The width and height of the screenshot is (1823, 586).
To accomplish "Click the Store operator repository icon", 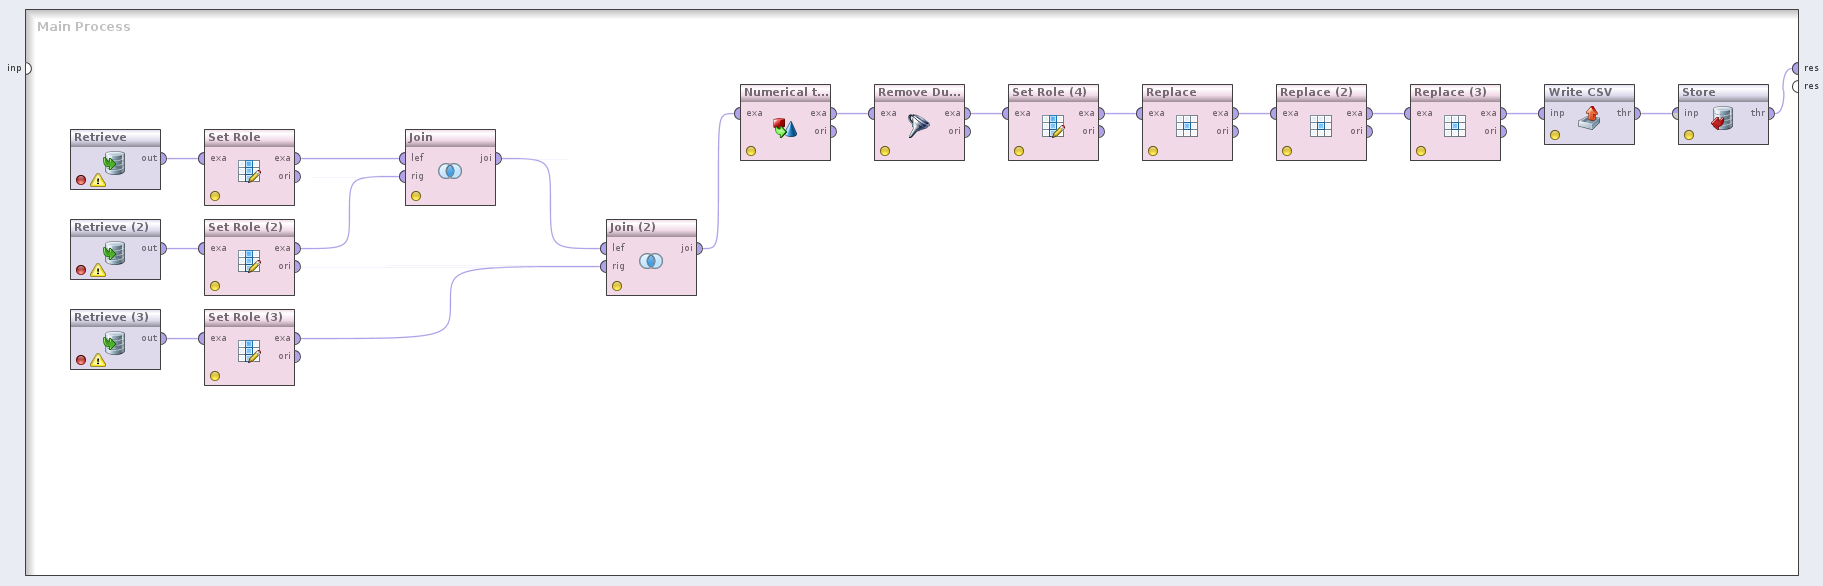I will (1722, 119).
